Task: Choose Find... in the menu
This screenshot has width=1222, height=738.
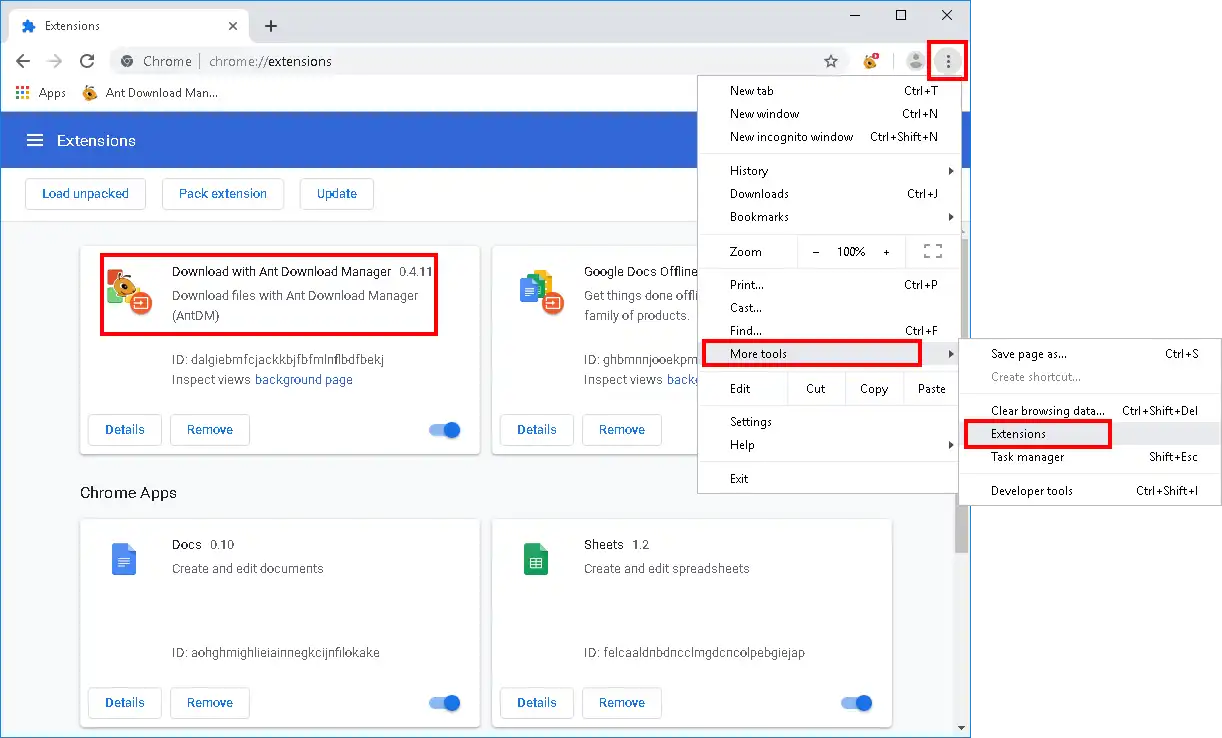Action: [829, 331]
